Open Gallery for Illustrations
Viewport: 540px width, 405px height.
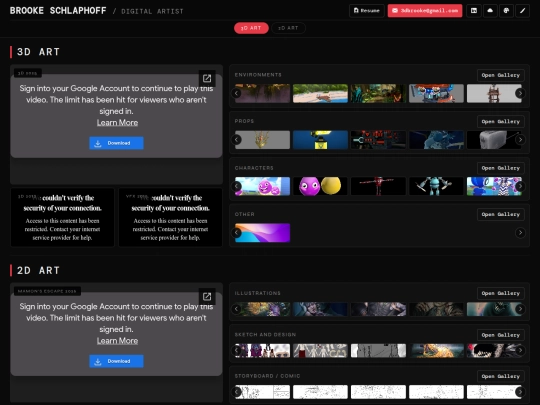pos(501,293)
